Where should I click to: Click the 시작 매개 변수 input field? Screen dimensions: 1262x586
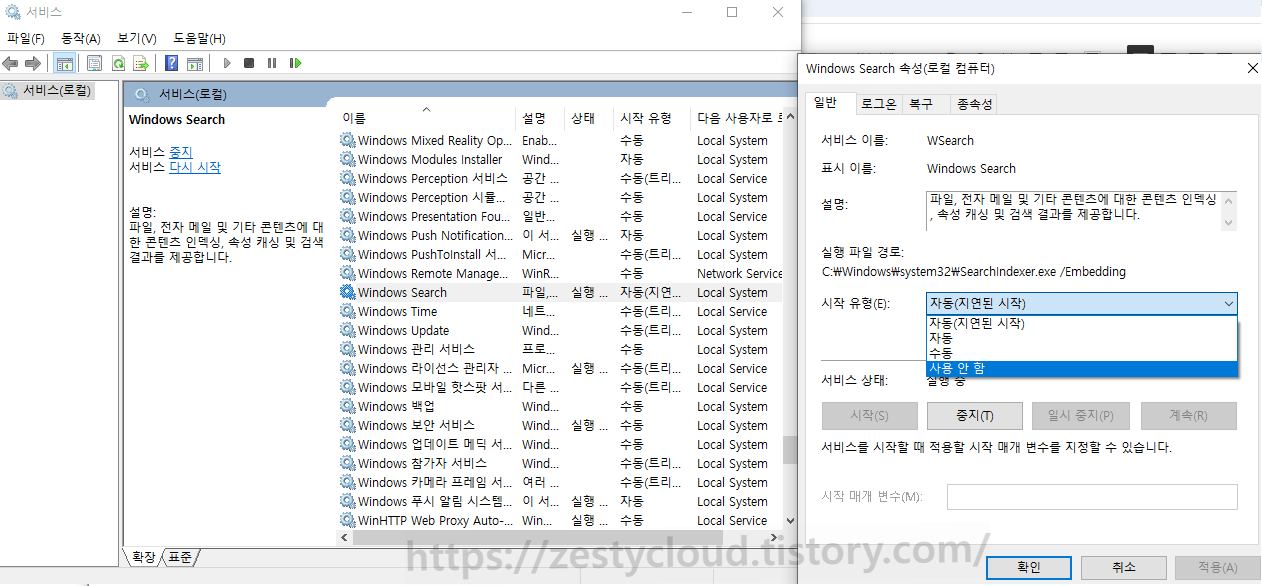tap(1092, 497)
